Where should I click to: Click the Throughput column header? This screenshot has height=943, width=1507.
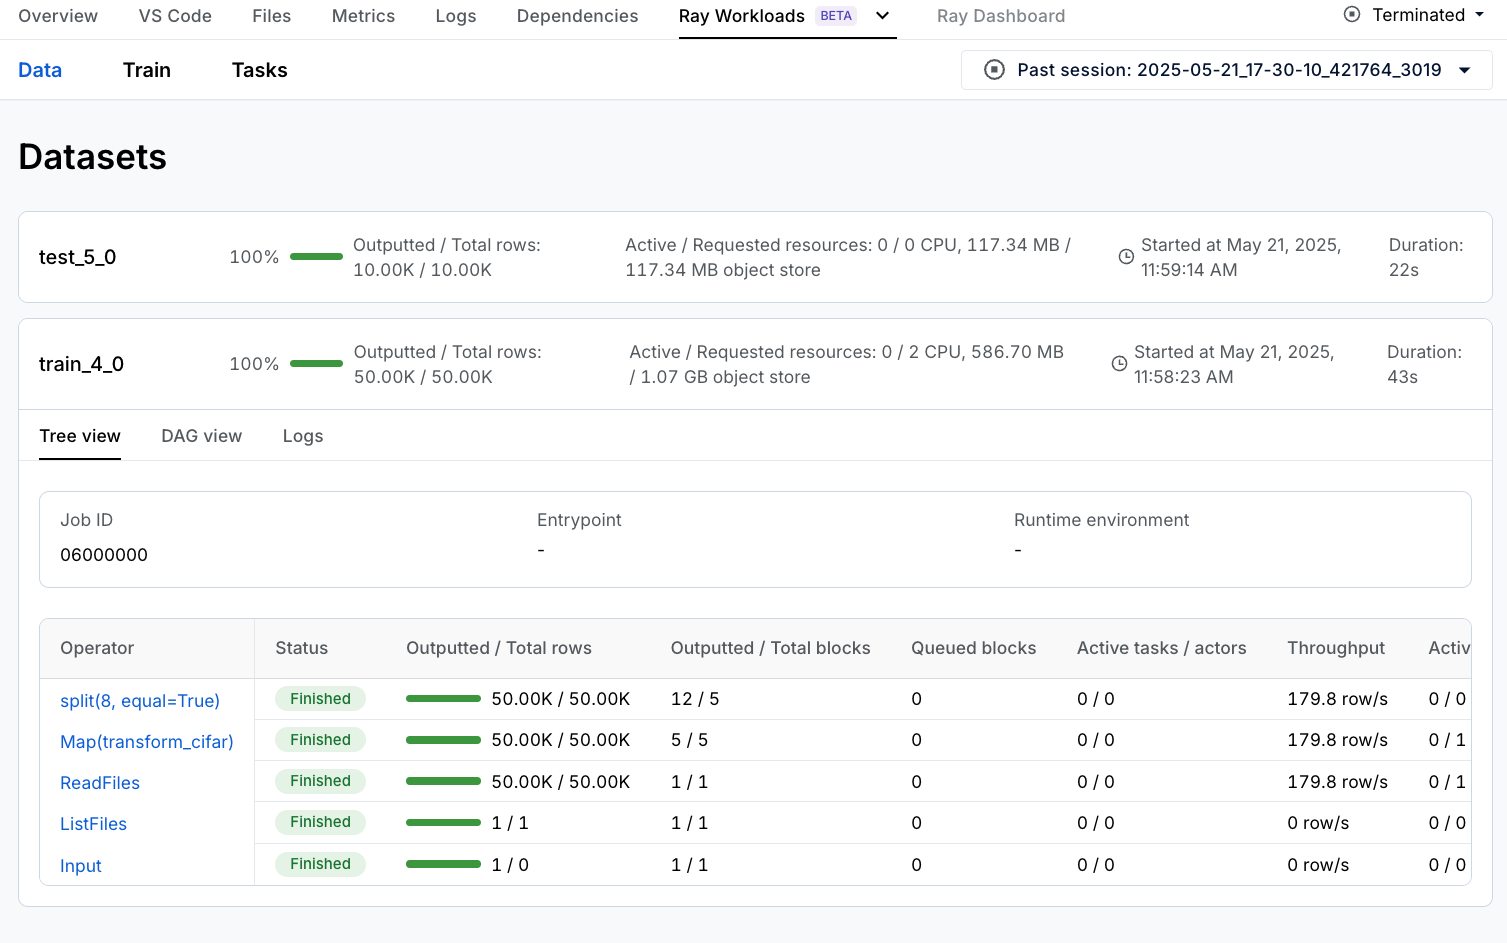click(1336, 648)
